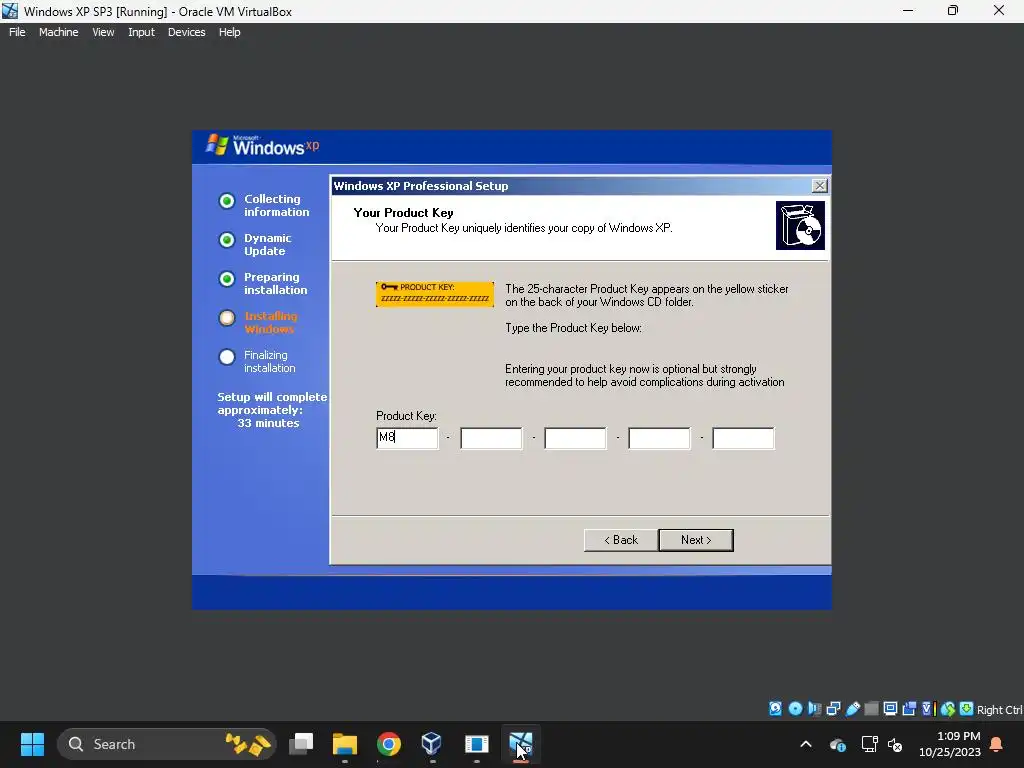Open the View menu

[103, 32]
